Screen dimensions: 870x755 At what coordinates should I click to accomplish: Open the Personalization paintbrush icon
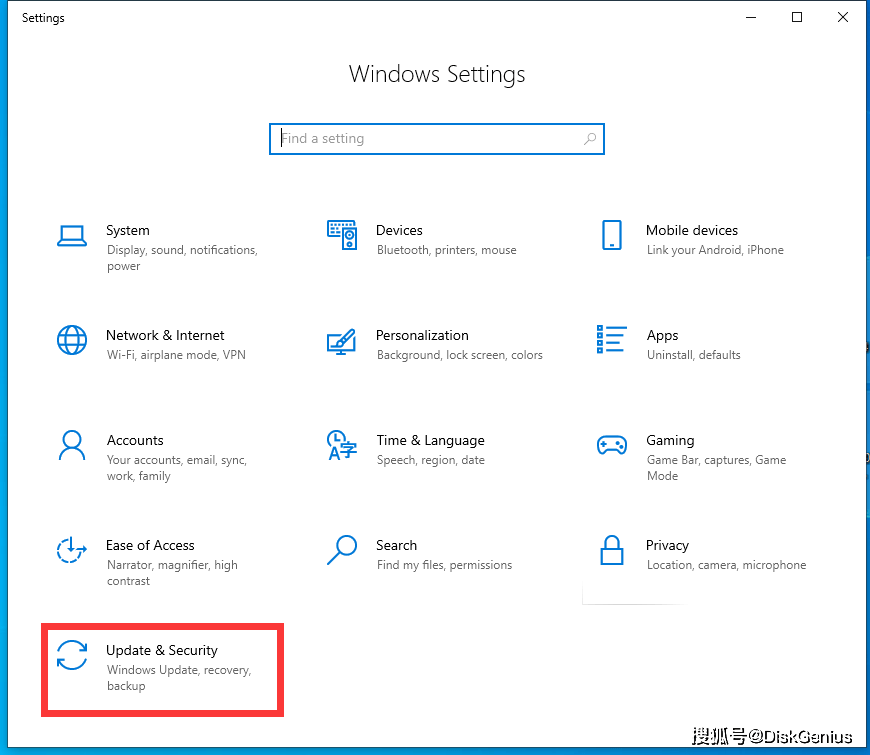pyautogui.click(x=341, y=341)
